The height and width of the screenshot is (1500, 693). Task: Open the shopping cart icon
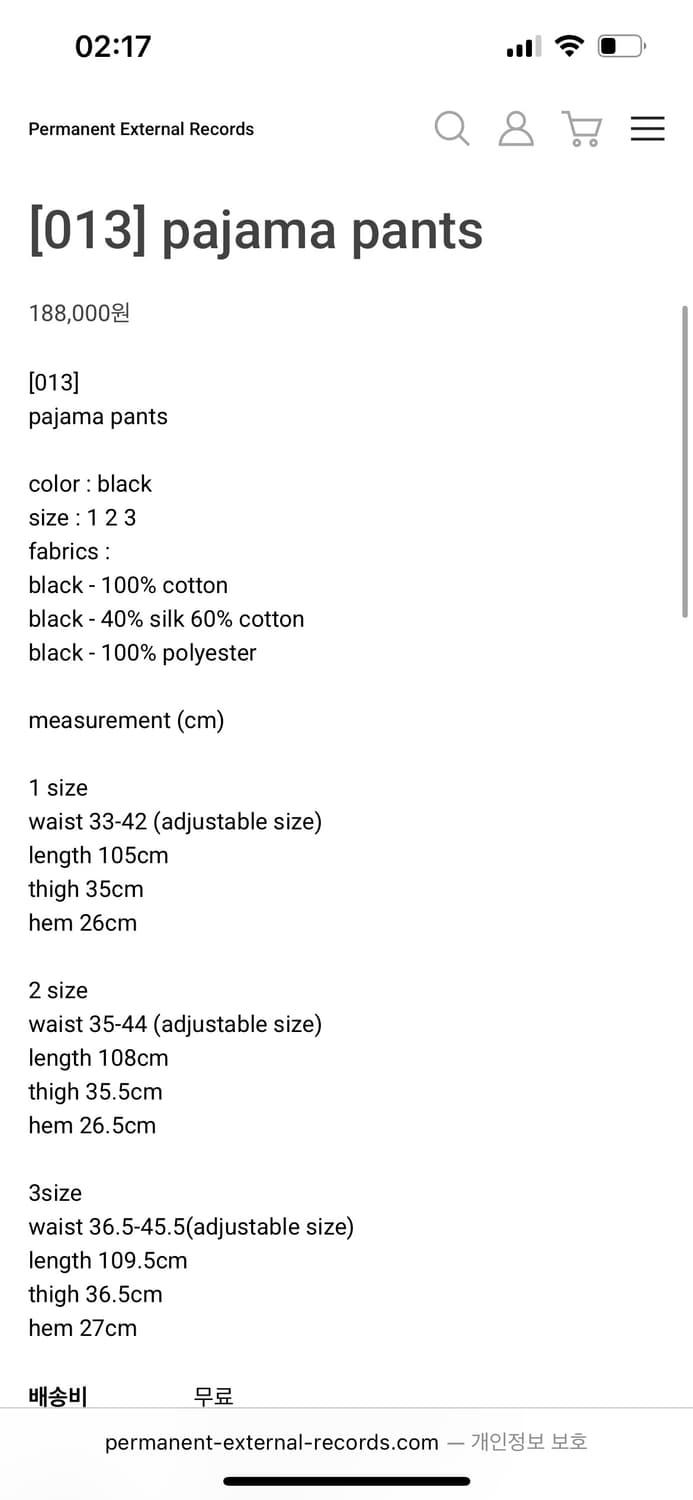(x=582, y=129)
